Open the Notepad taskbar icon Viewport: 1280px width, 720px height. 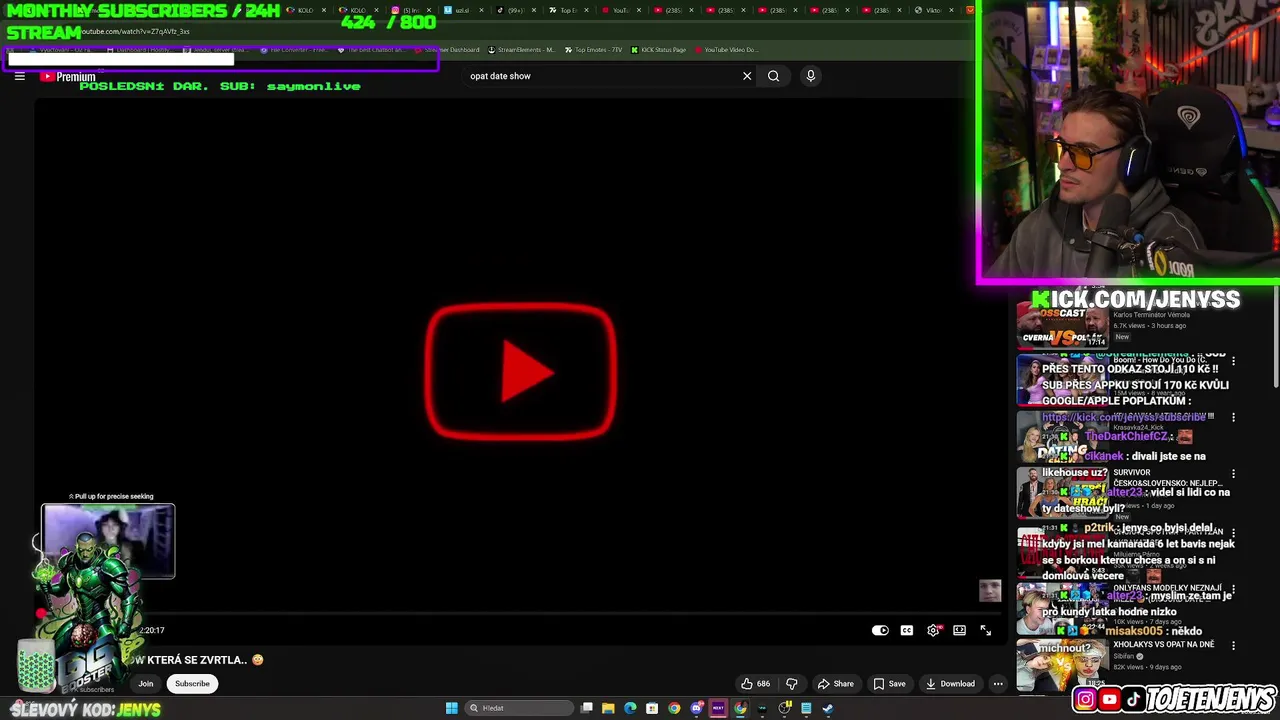tap(806, 708)
